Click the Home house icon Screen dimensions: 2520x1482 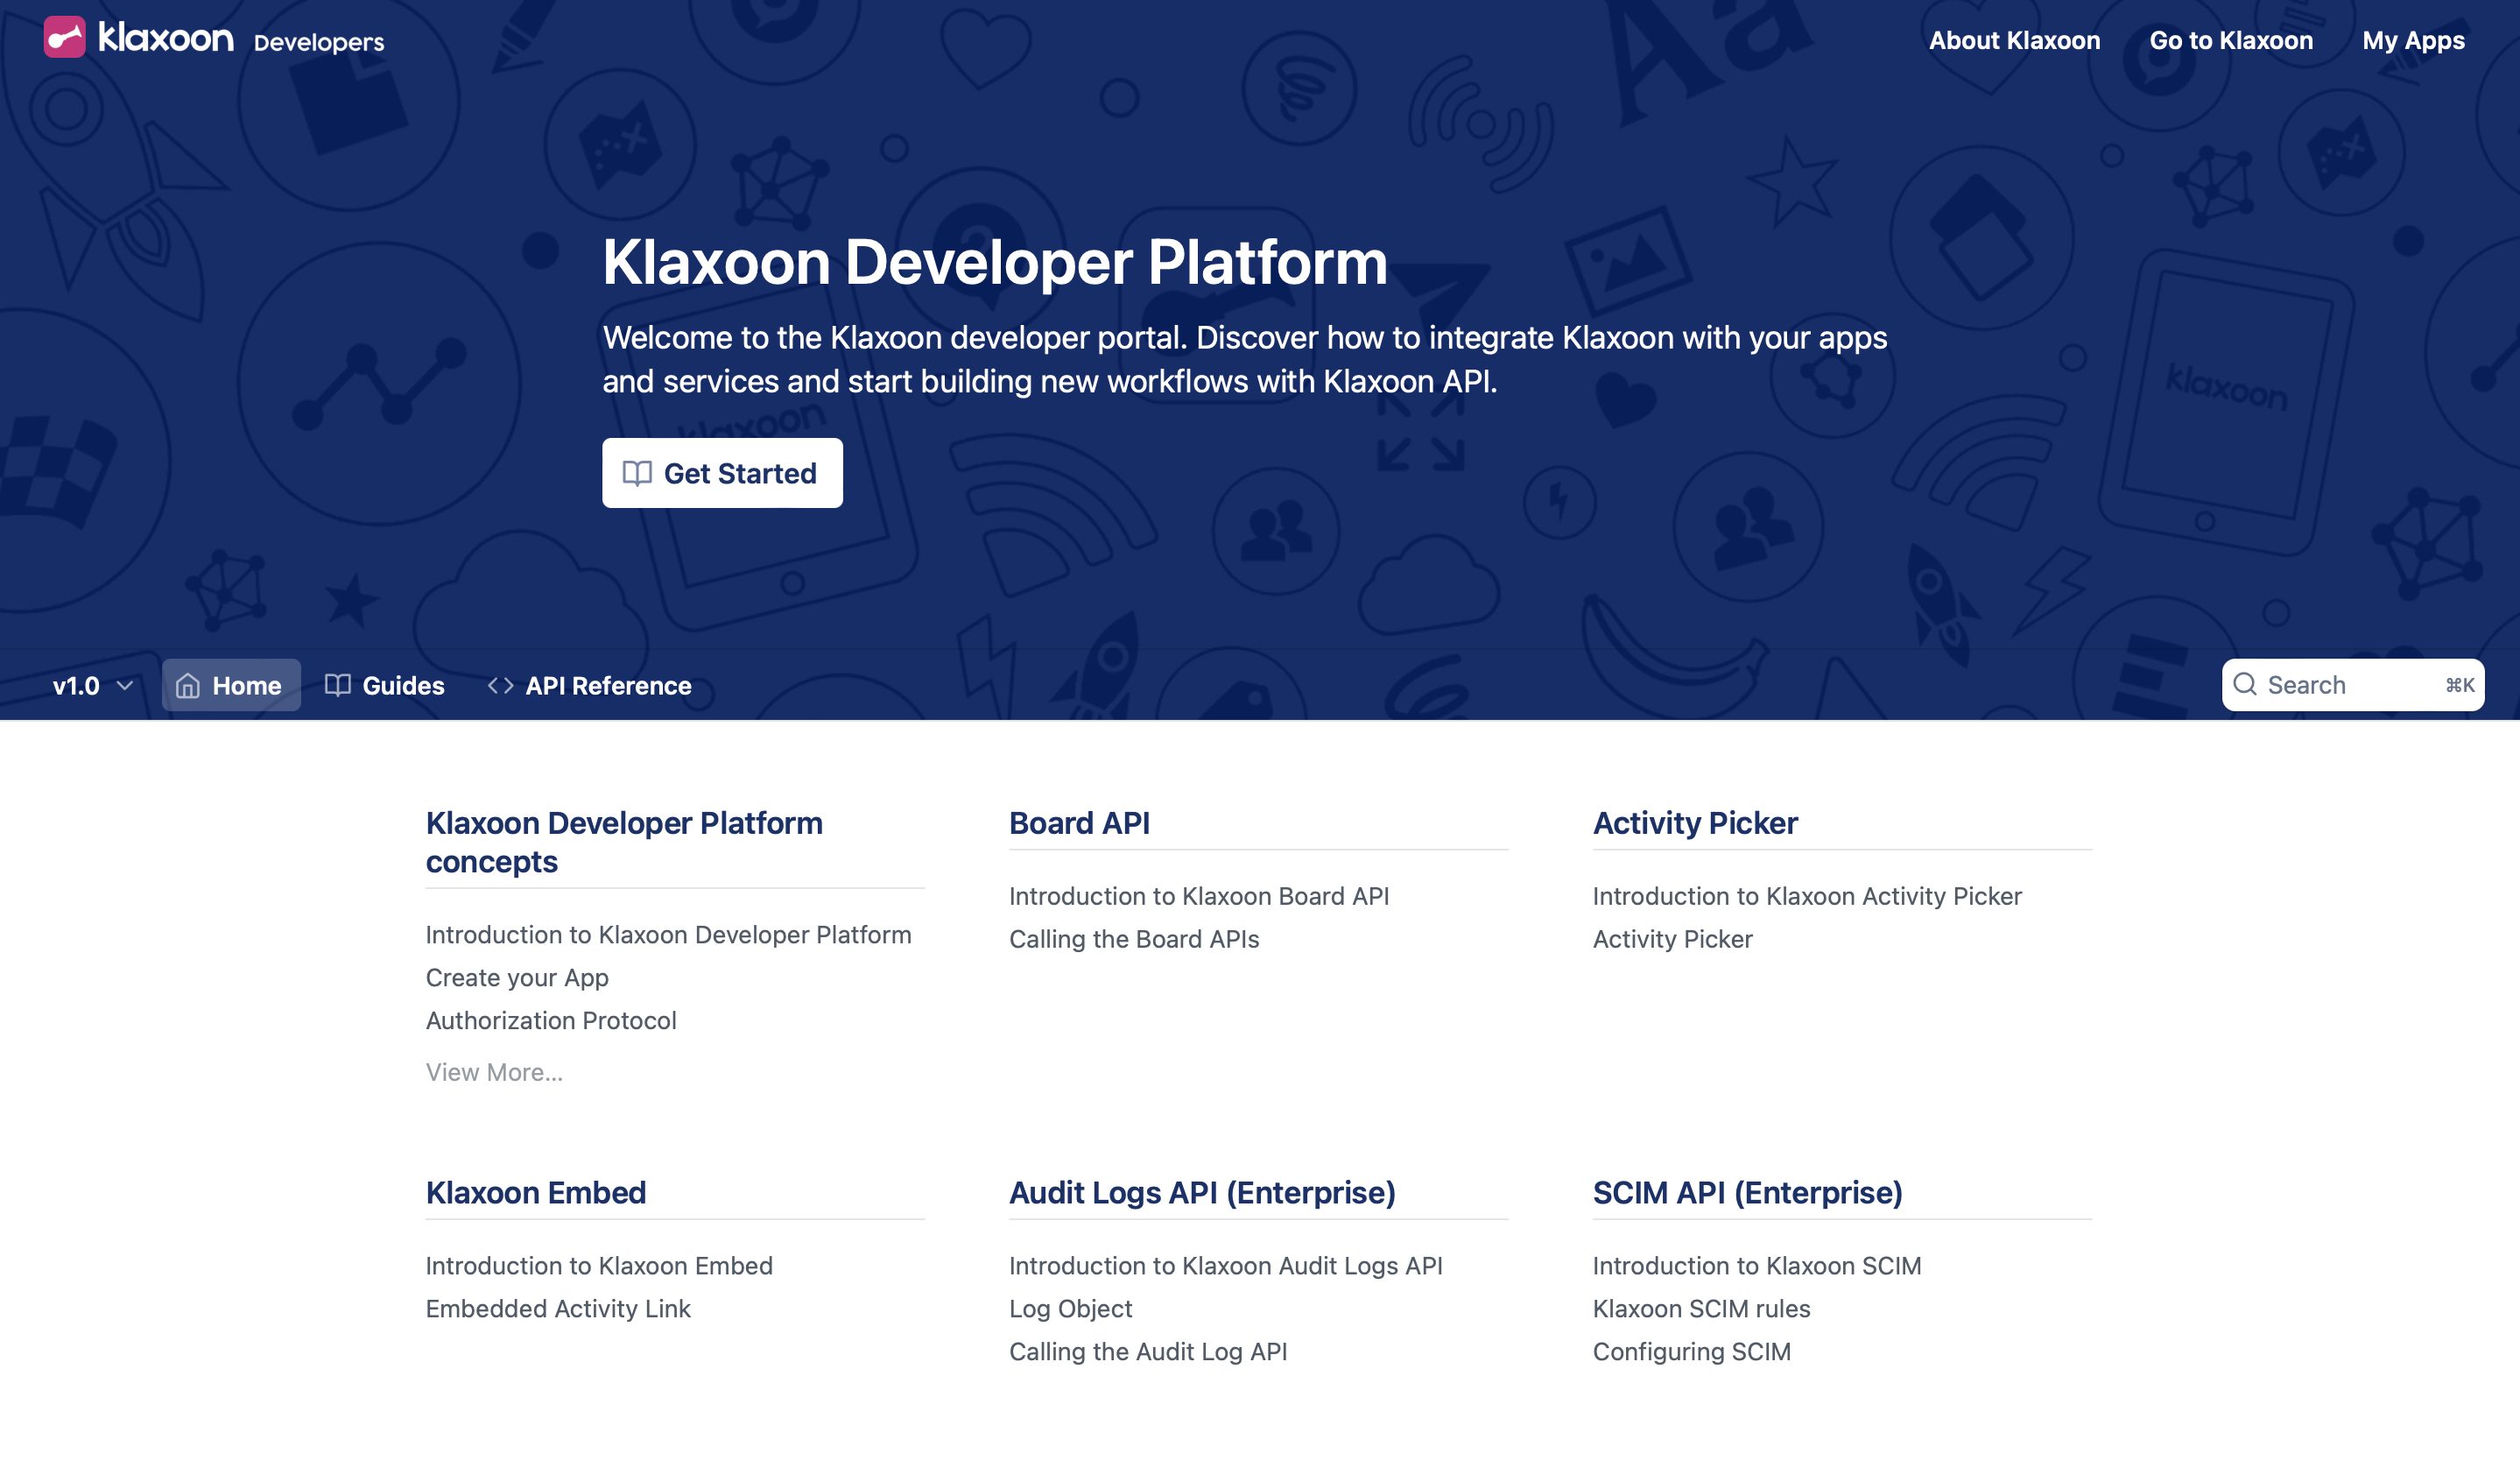[188, 686]
